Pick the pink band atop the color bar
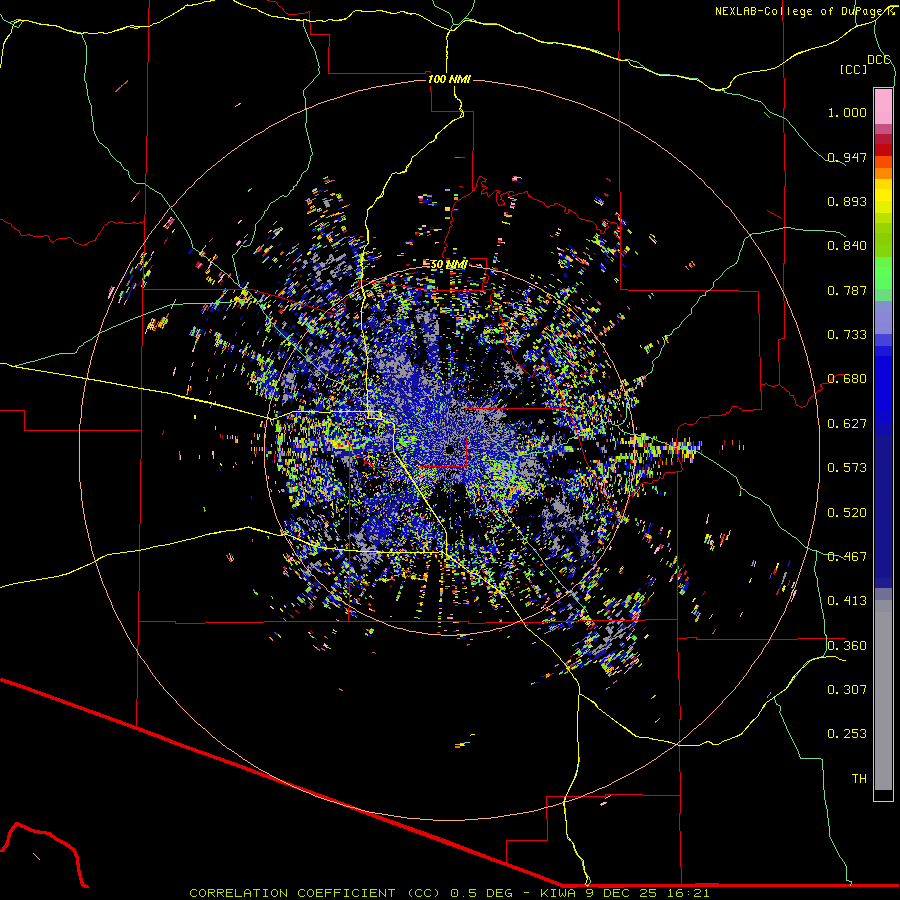900x900 pixels. pos(883,107)
